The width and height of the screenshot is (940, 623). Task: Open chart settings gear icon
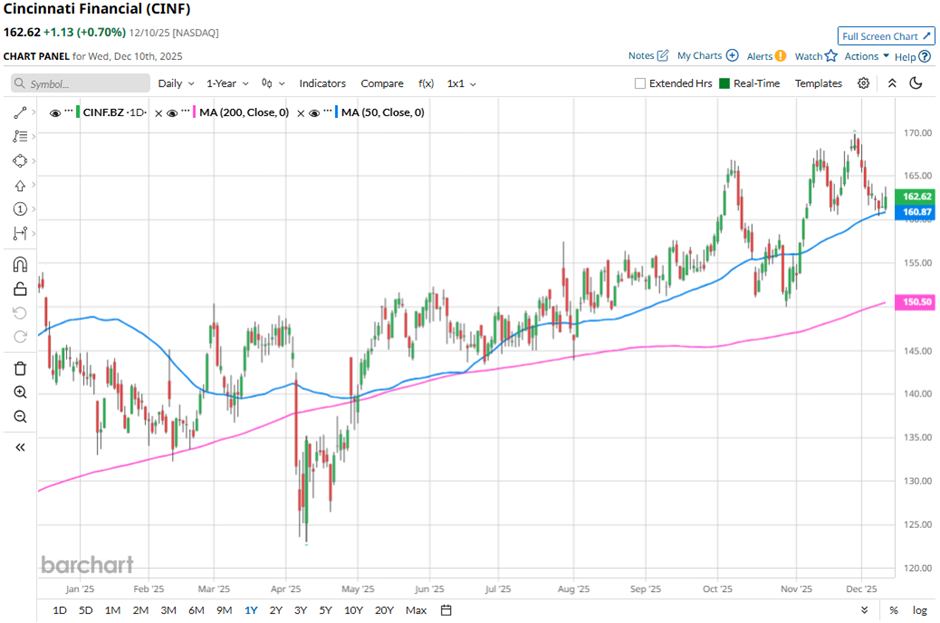pos(863,84)
